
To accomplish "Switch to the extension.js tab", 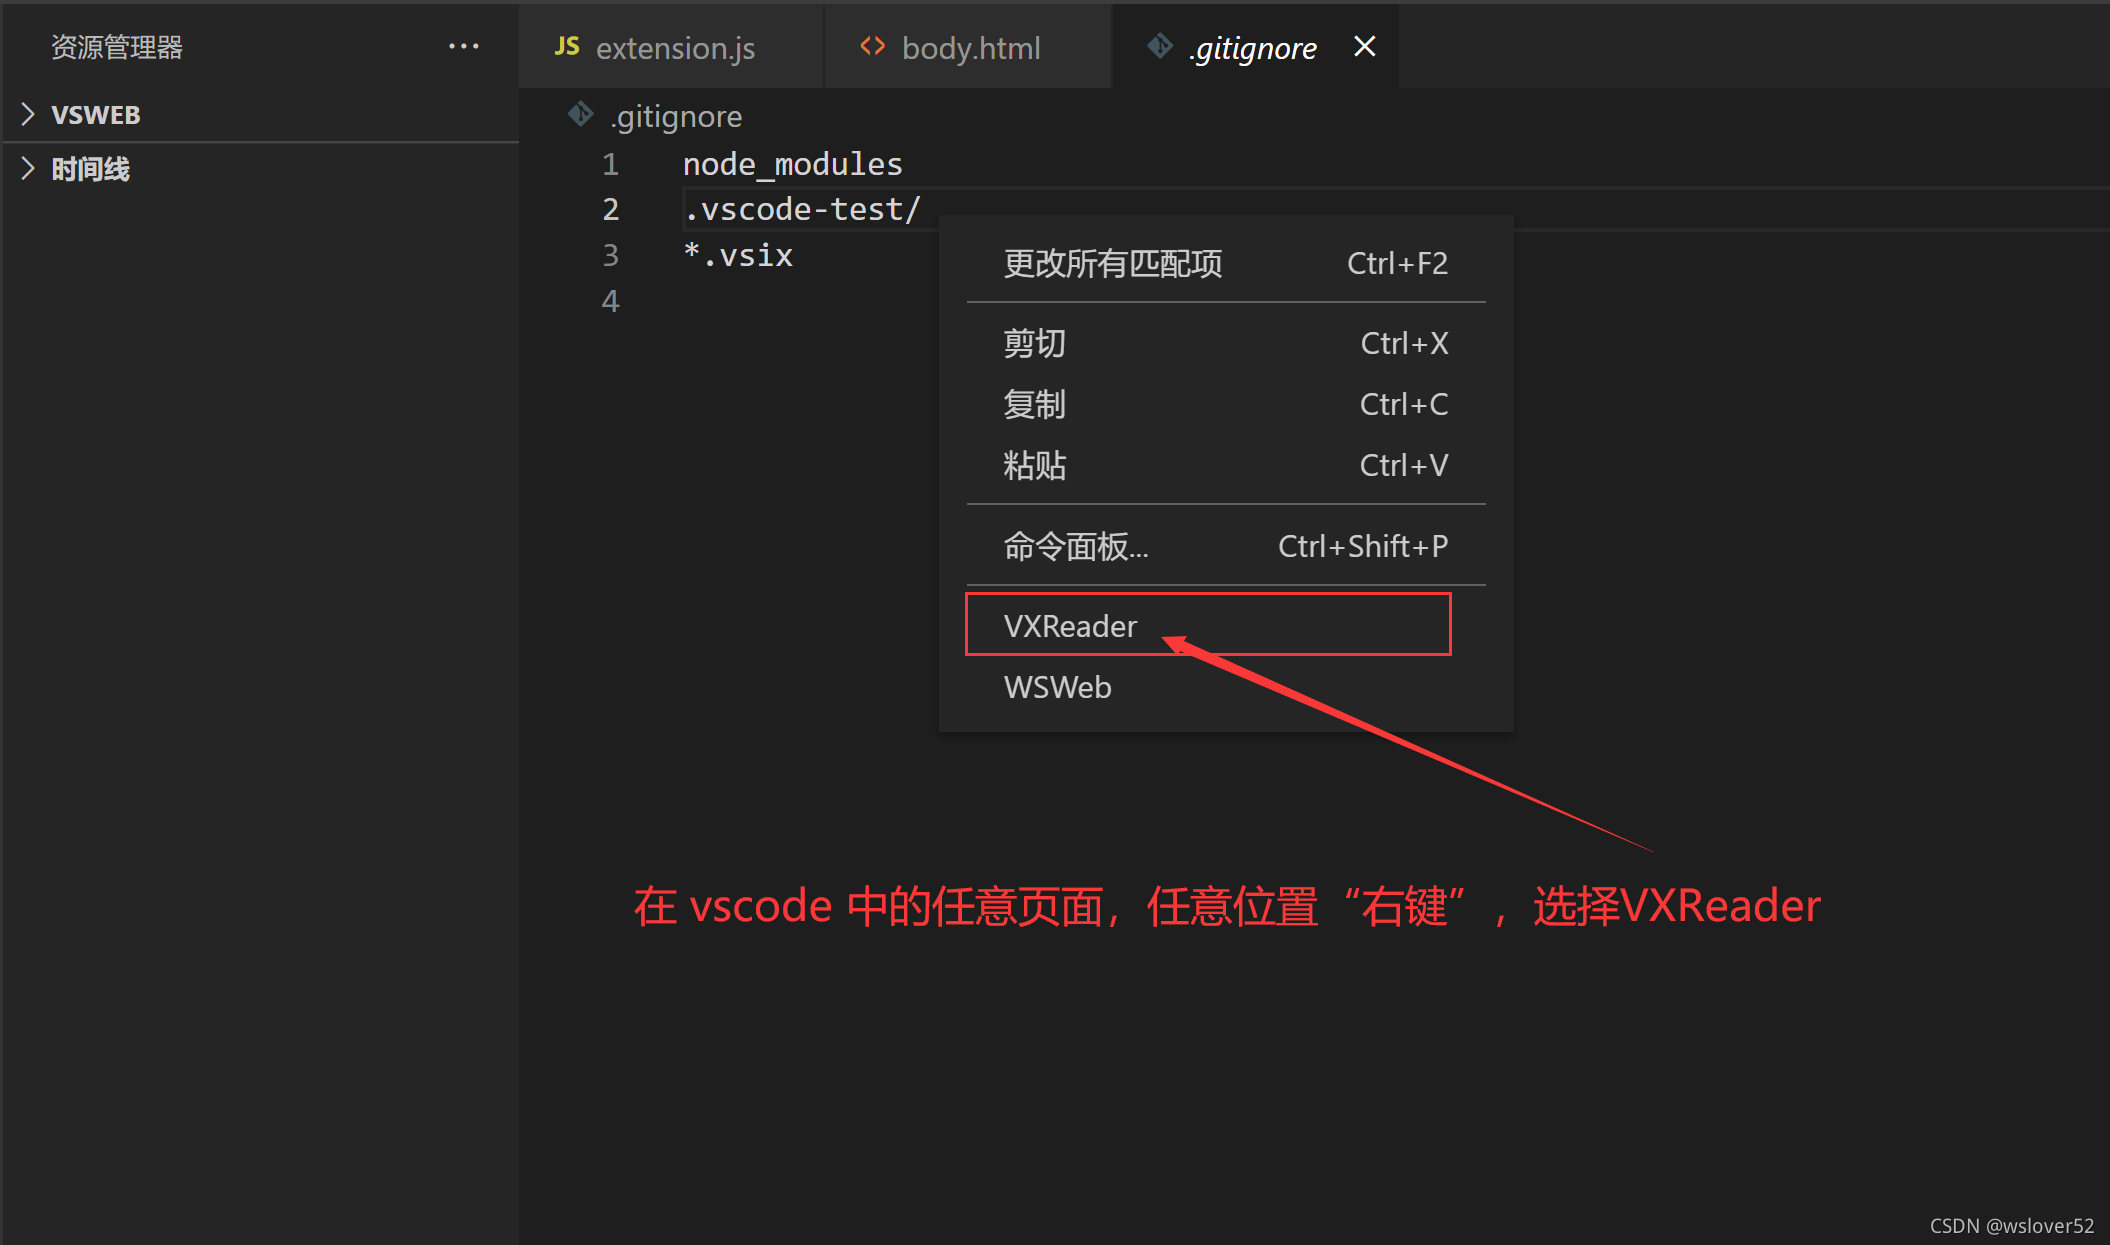I will [x=675, y=48].
